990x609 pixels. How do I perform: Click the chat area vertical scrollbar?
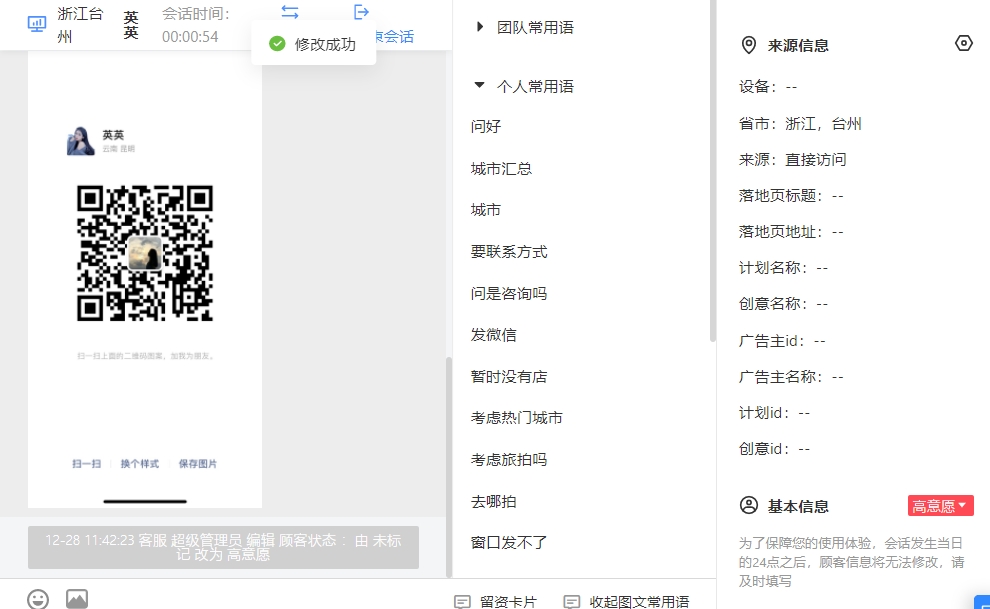449,467
